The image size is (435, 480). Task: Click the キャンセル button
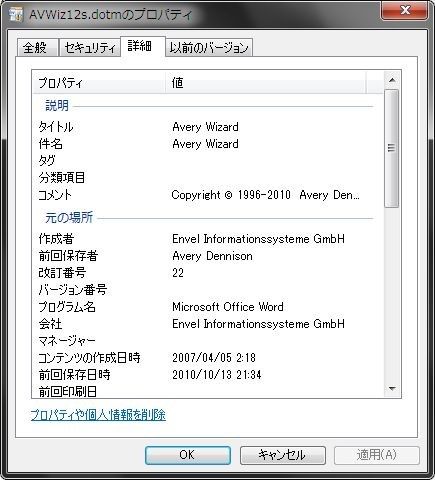[x=283, y=455]
